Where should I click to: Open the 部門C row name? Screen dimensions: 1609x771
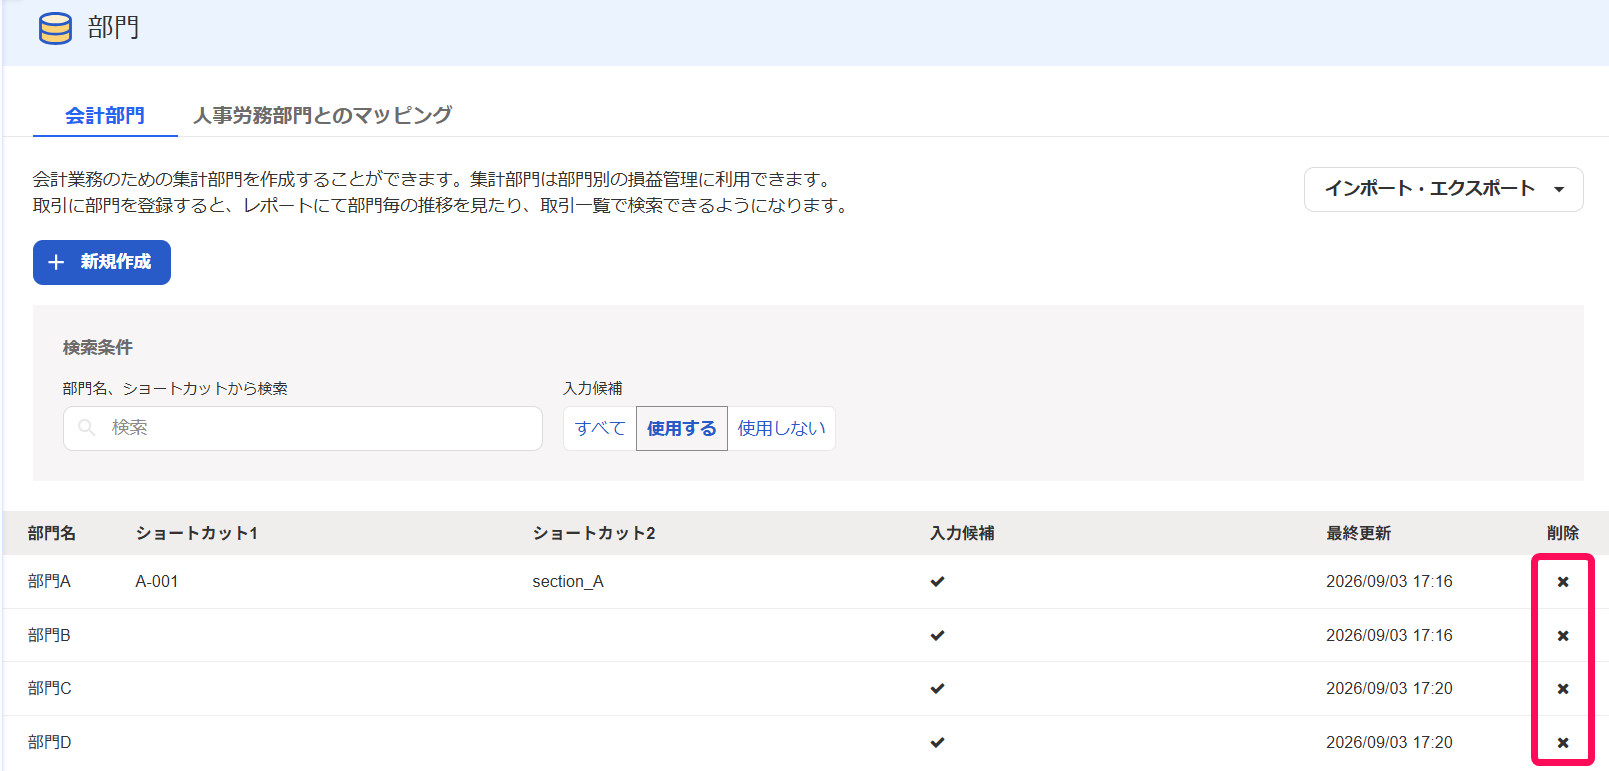click(50, 689)
